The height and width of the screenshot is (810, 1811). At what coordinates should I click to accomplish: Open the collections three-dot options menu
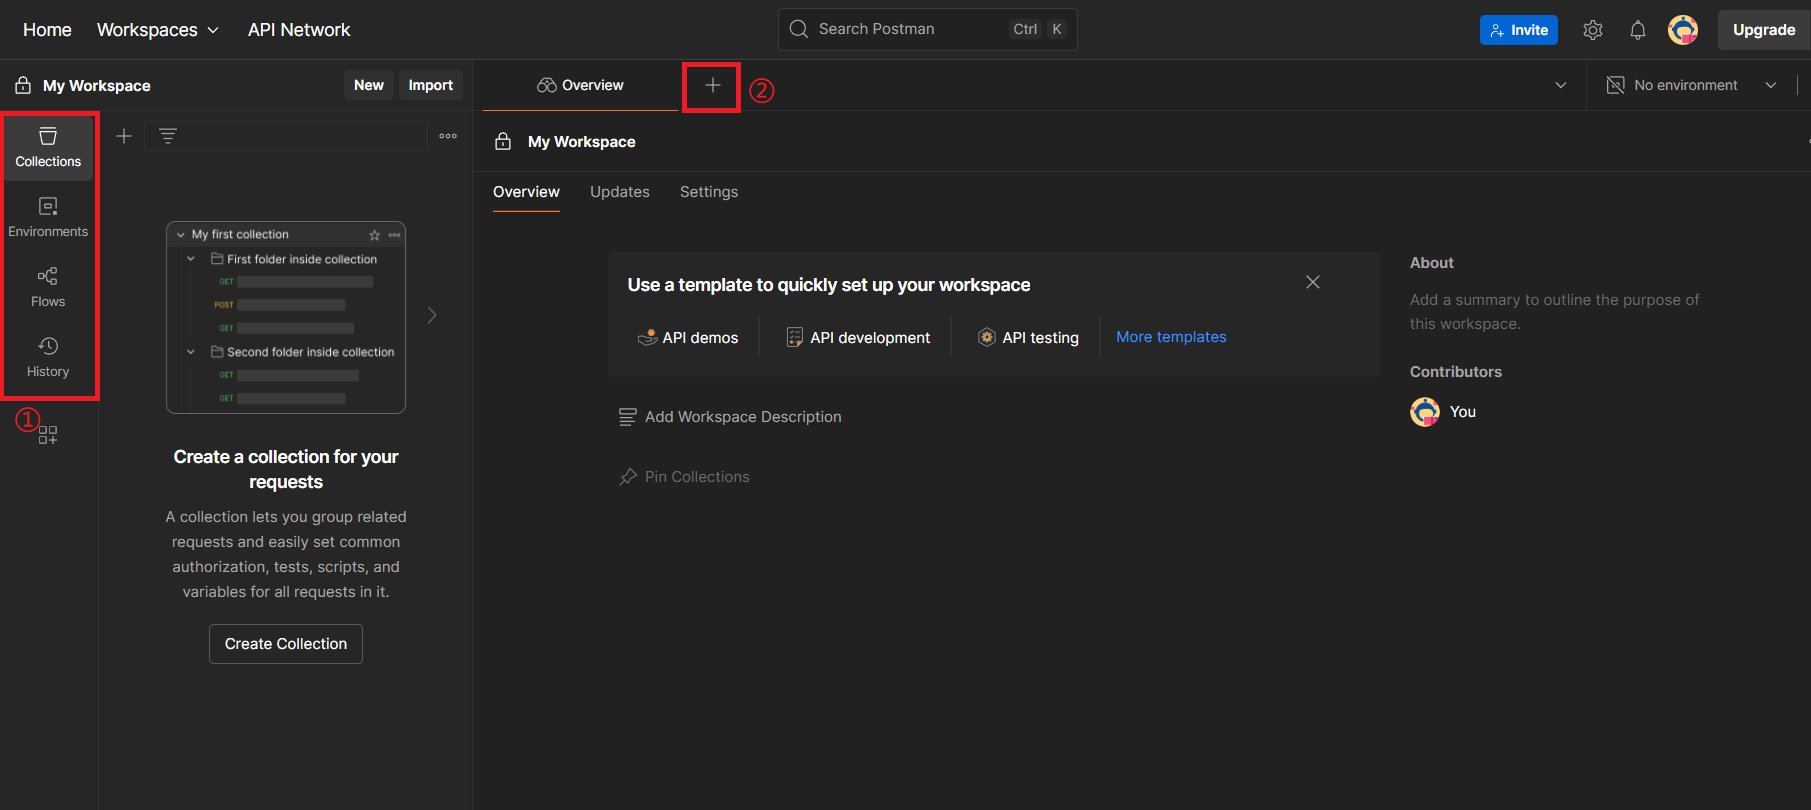pos(448,136)
